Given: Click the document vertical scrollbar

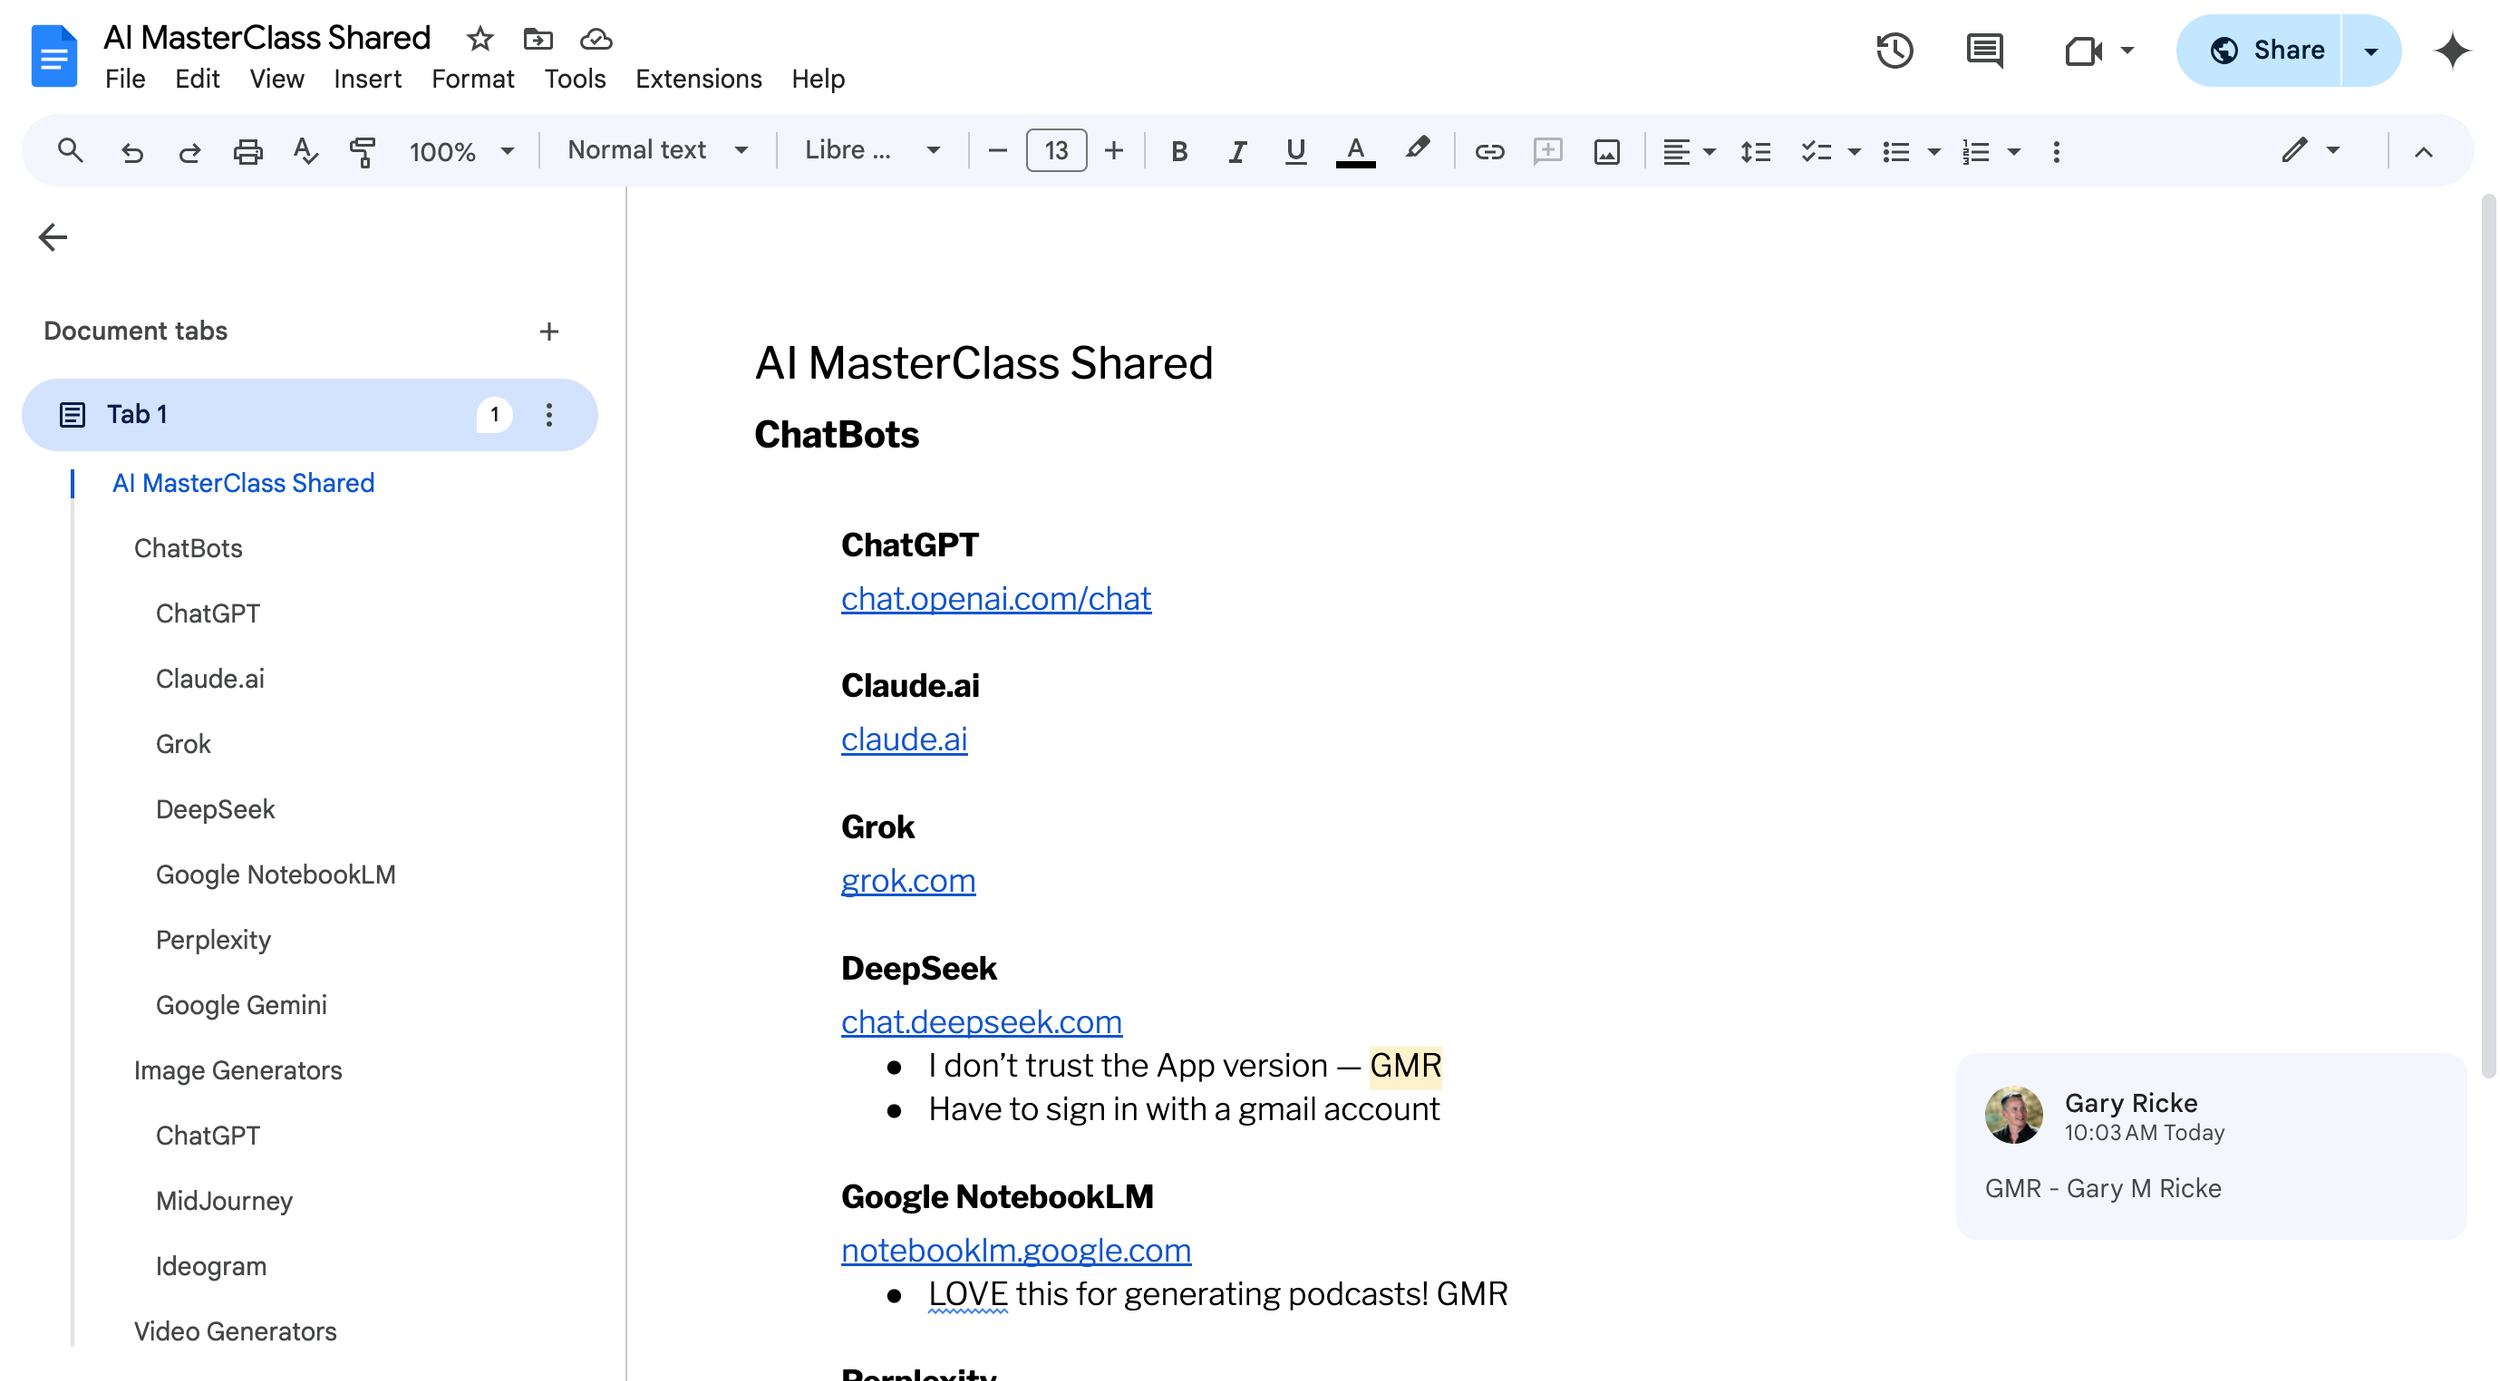Looking at the screenshot, I should point(2488,636).
